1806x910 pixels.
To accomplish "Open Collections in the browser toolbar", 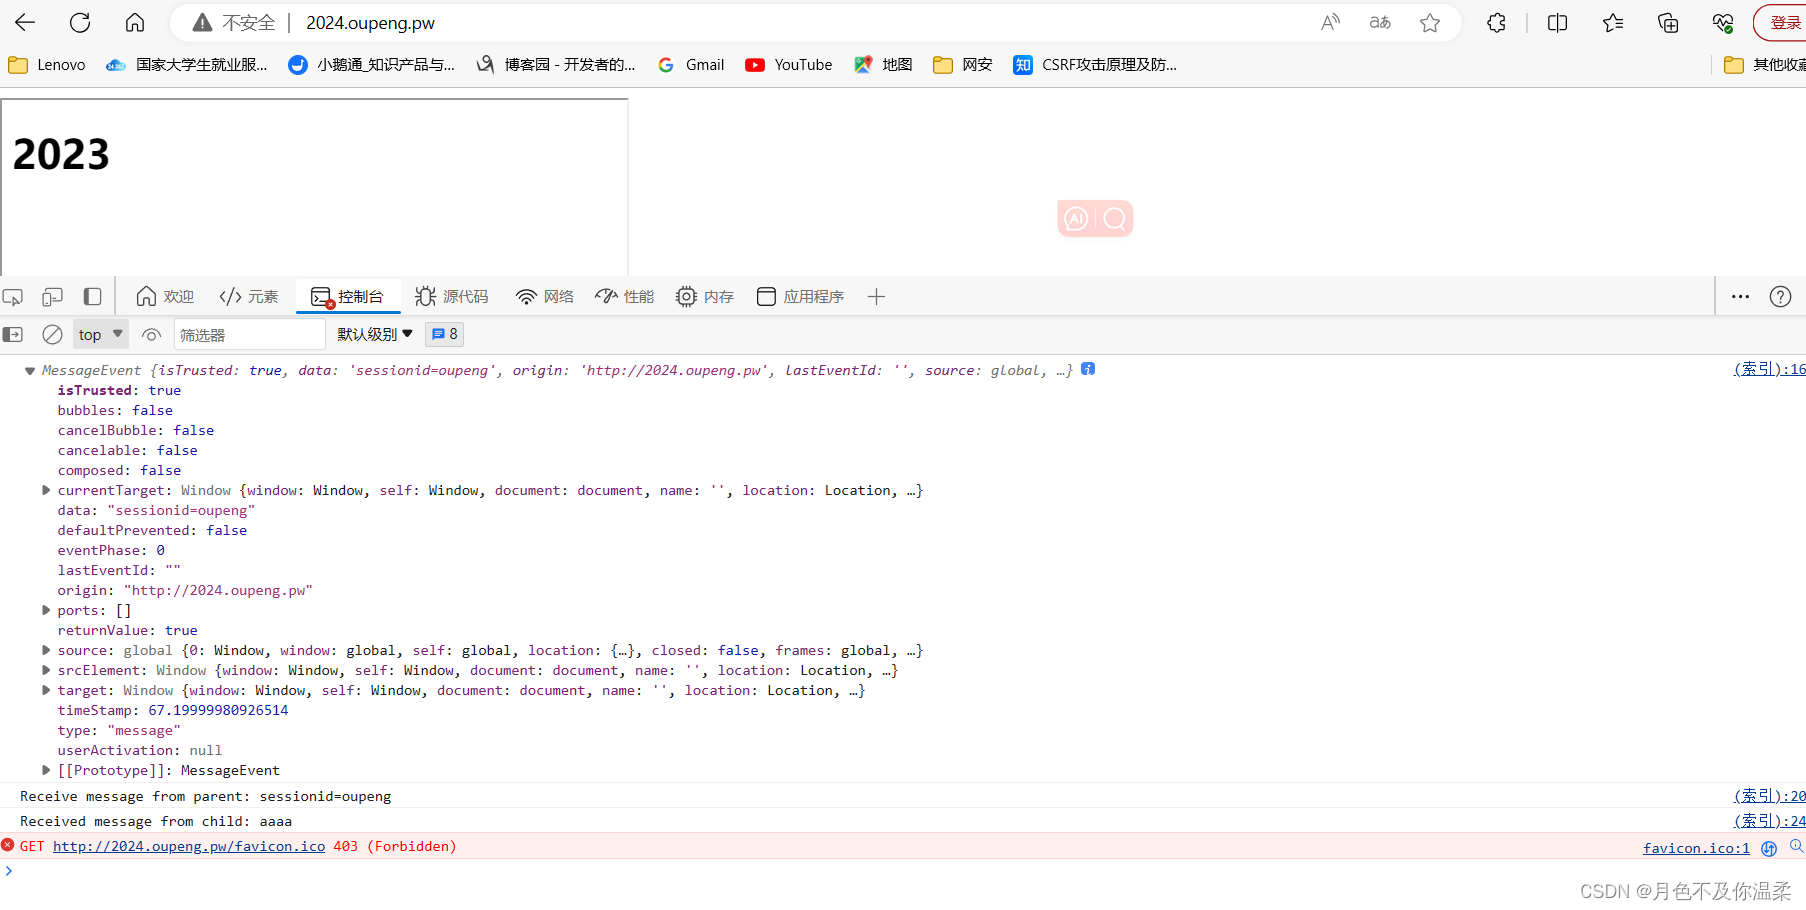I will tap(1668, 22).
